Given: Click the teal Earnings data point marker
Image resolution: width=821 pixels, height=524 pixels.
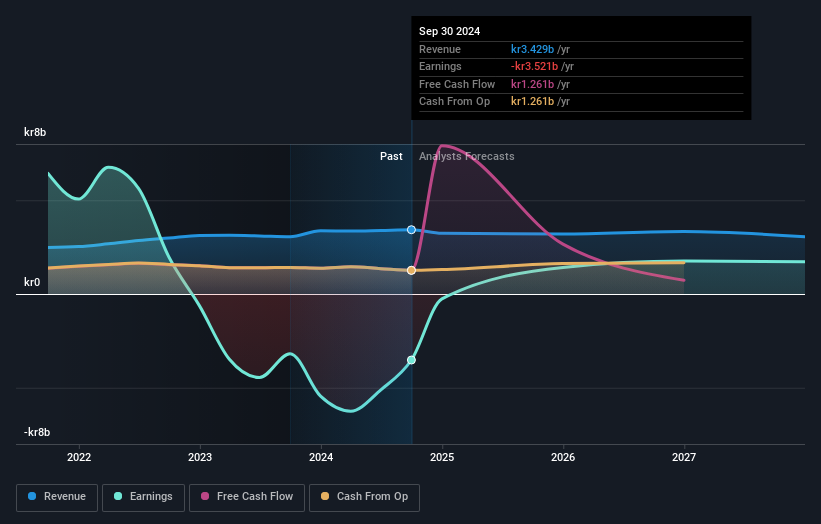Looking at the screenshot, I should [412, 360].
